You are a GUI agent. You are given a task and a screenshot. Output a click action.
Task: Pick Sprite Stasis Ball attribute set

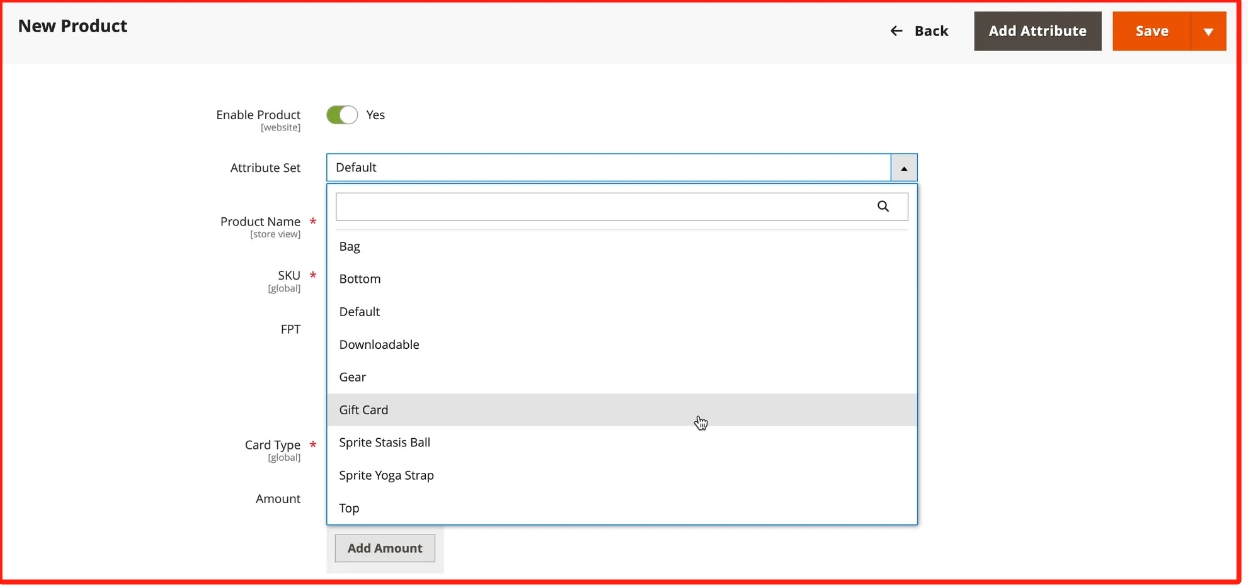pyautogui.click(x=385, y=443)
